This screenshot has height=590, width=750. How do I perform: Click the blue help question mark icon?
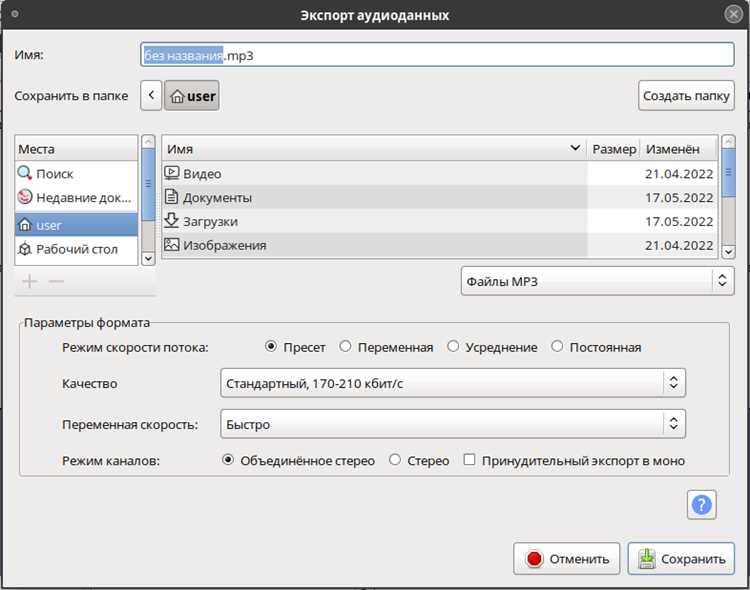click(701, 505)
